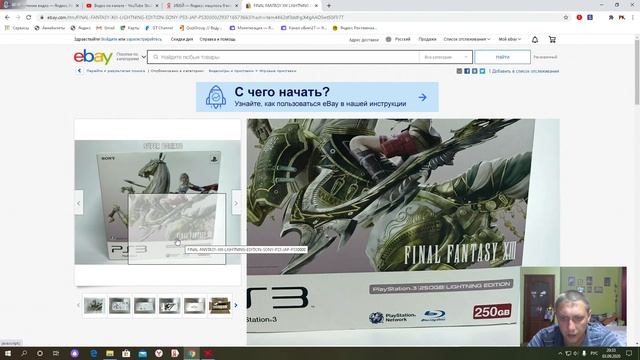
Task: Open the 'Продажи' link
Action: coord(427,39)
